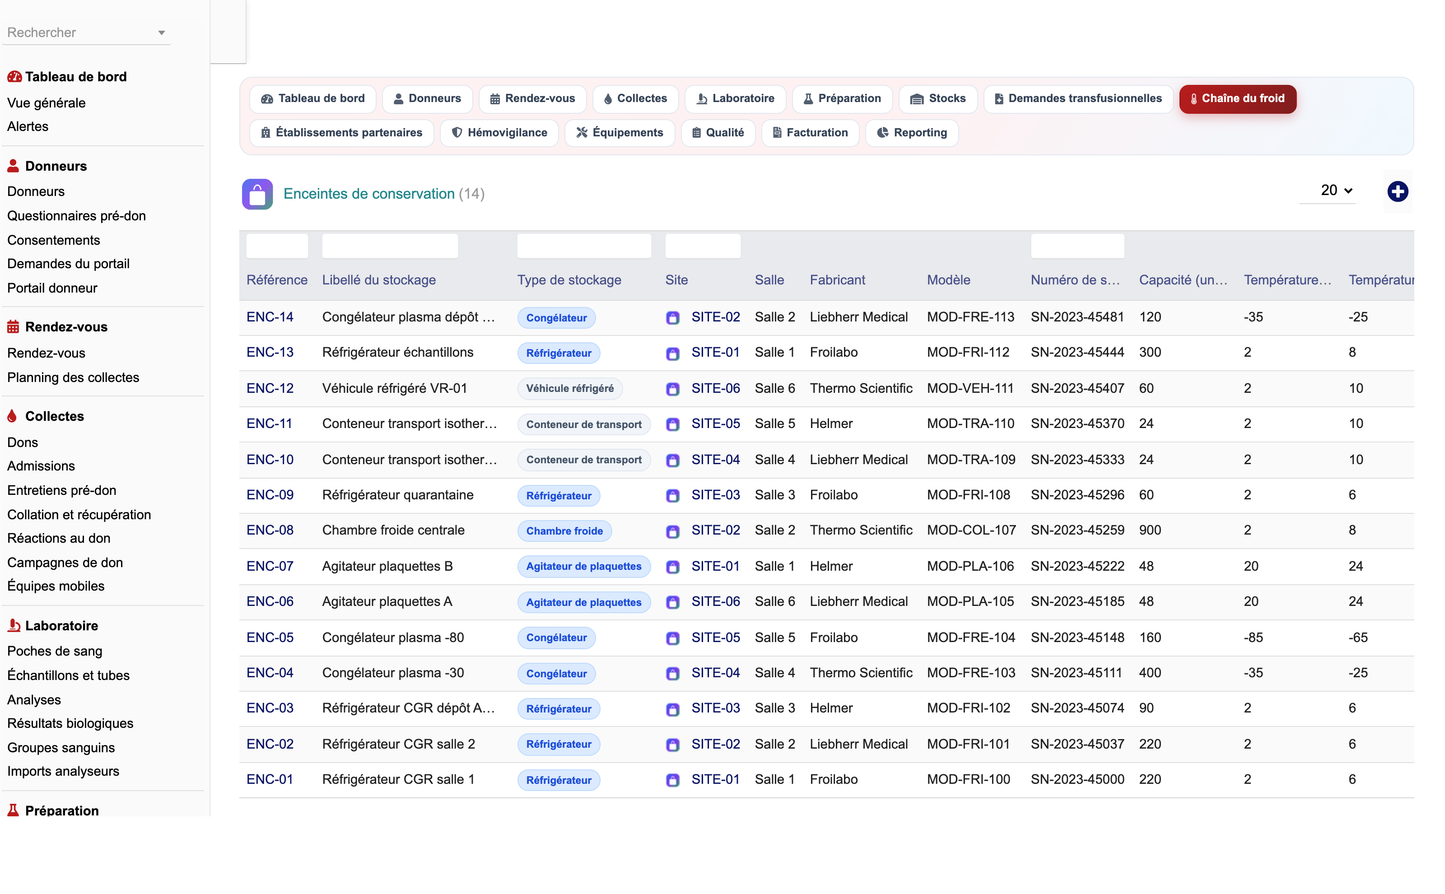Image resolution: width=1445 pixels, height=894 pixels.
Task: Open the top Laboratoire tab
Action: [x=735, y=99]
